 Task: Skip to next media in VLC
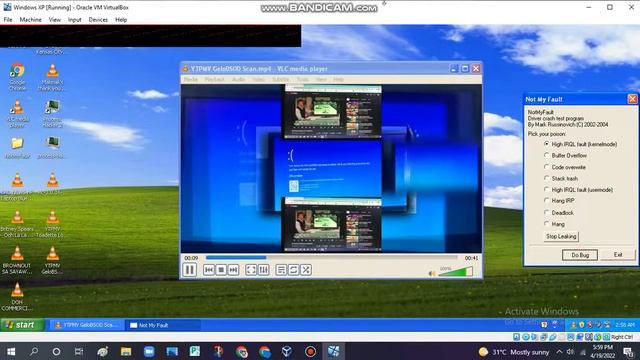pyautogui.click(x=233, y=270)
